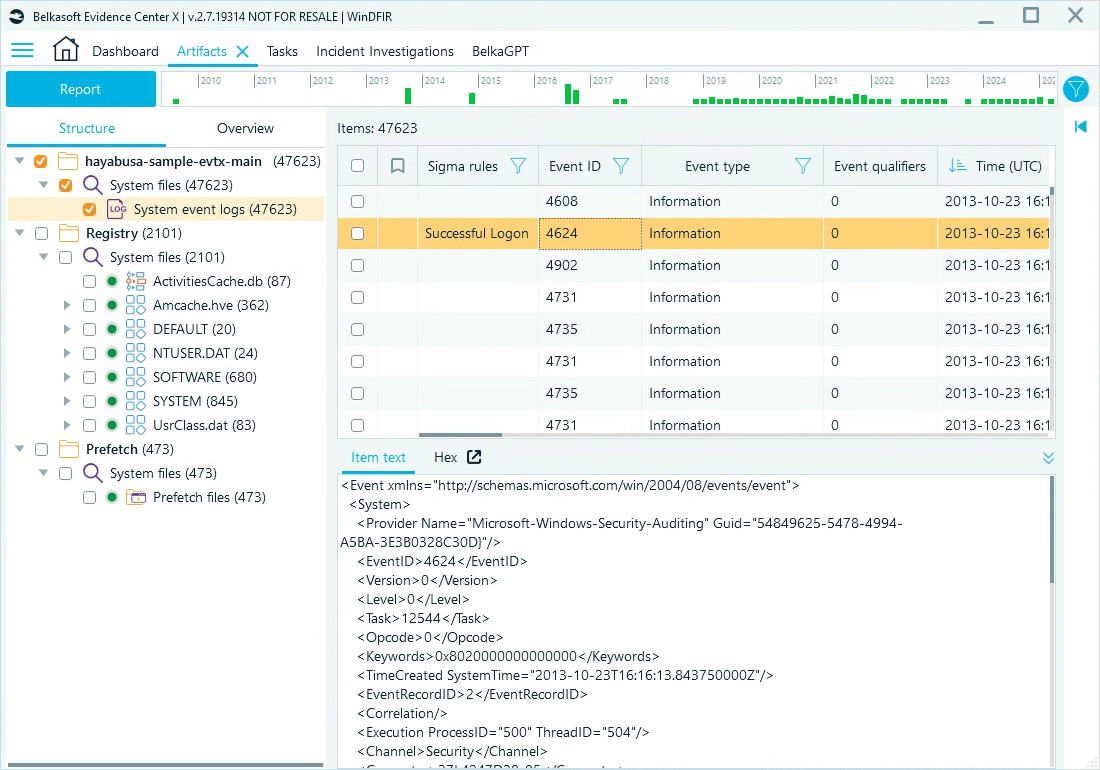Screen dimensions: 1100x770
Task: Click System event logs LOG icon
Action: point(117,209)
